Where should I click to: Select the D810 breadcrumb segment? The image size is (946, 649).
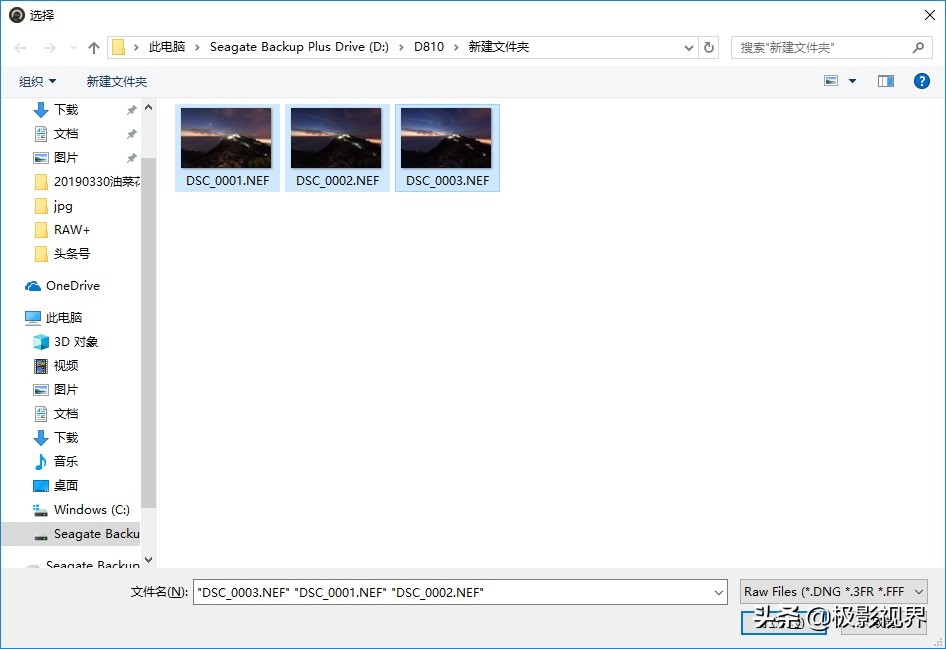click(428, 47)
